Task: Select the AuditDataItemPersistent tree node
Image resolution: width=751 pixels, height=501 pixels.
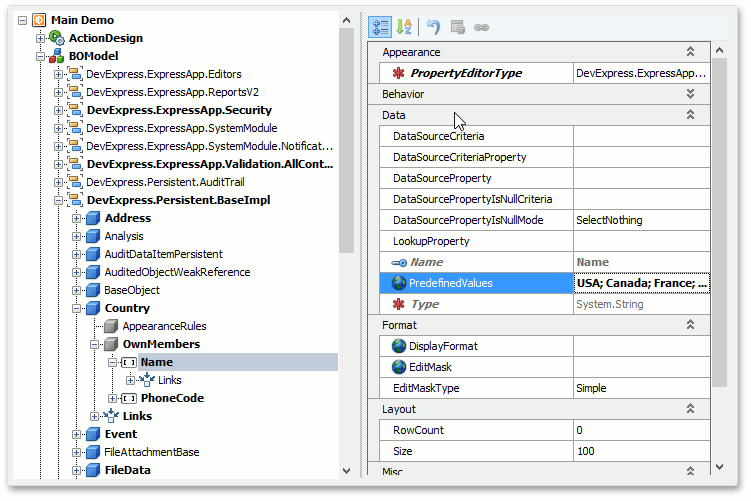Action: pyautogui.click(x=163, y=254)
